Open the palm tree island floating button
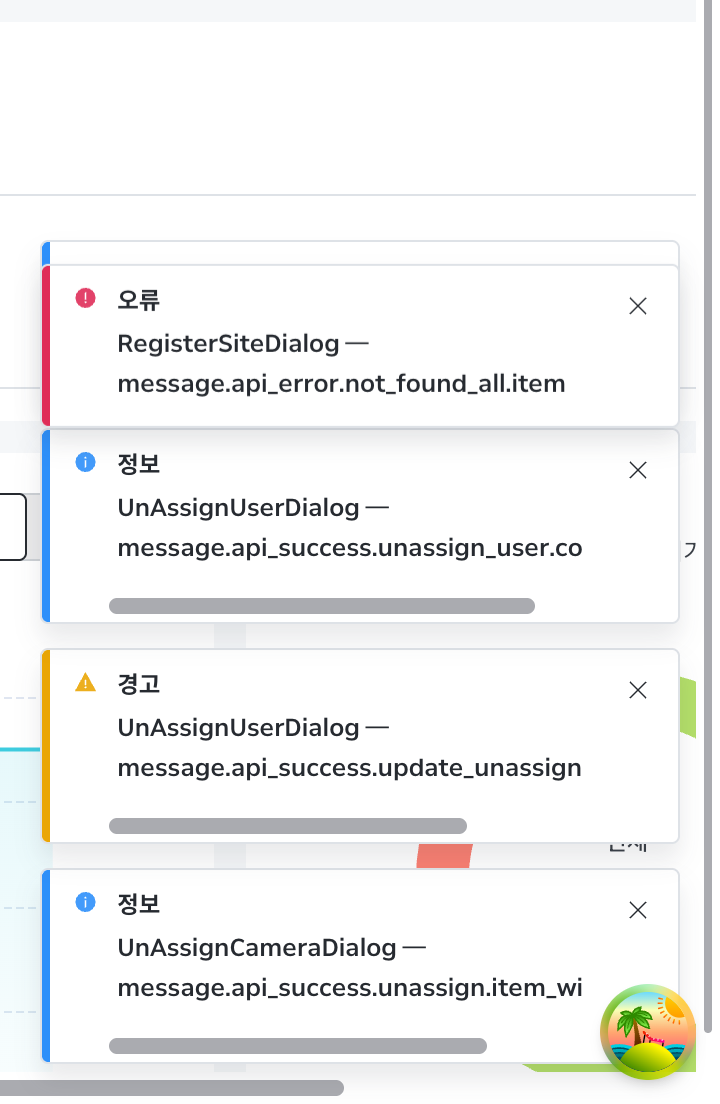The image size is (720, 1104). (648, 1032)
